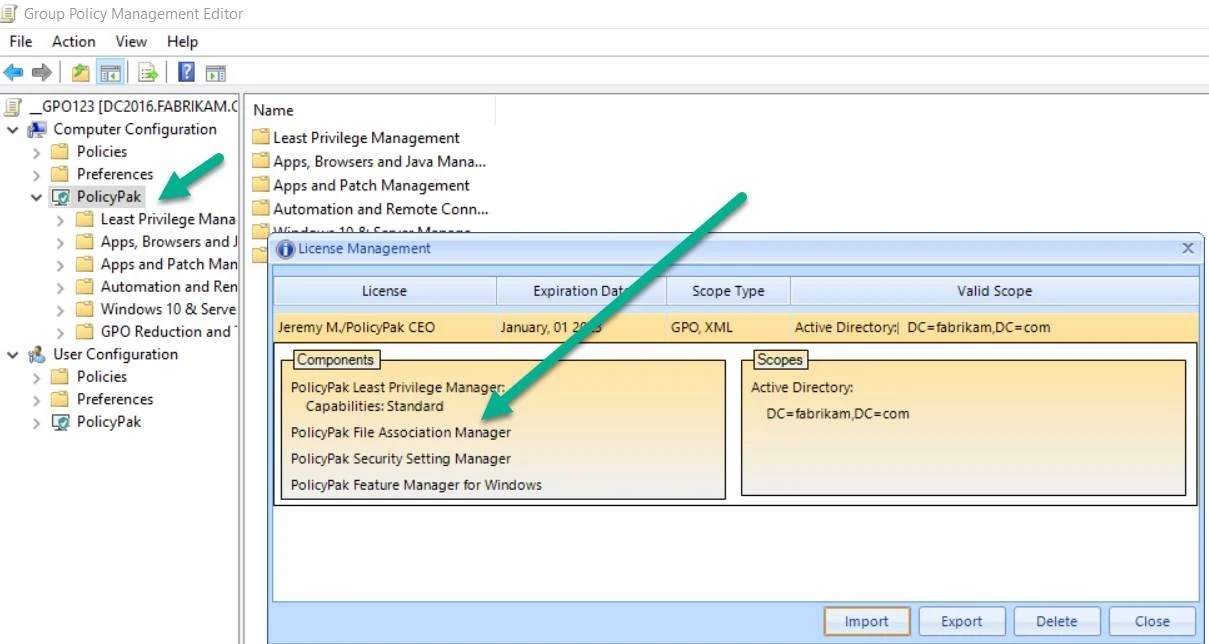Collapse the Computer Configuration tree node
Image resolution: width=1209 pixels, height=644 pixels.
pos(13,130)
